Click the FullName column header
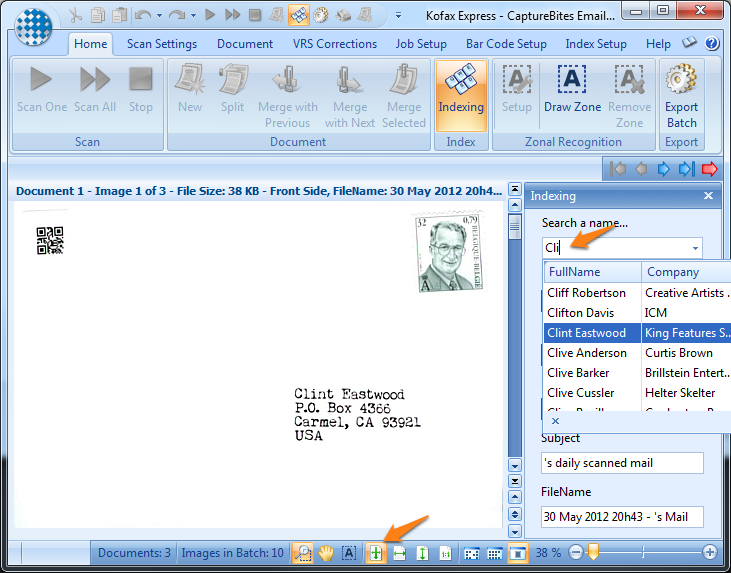Viewport: 731px width, 573px height. 593,272
